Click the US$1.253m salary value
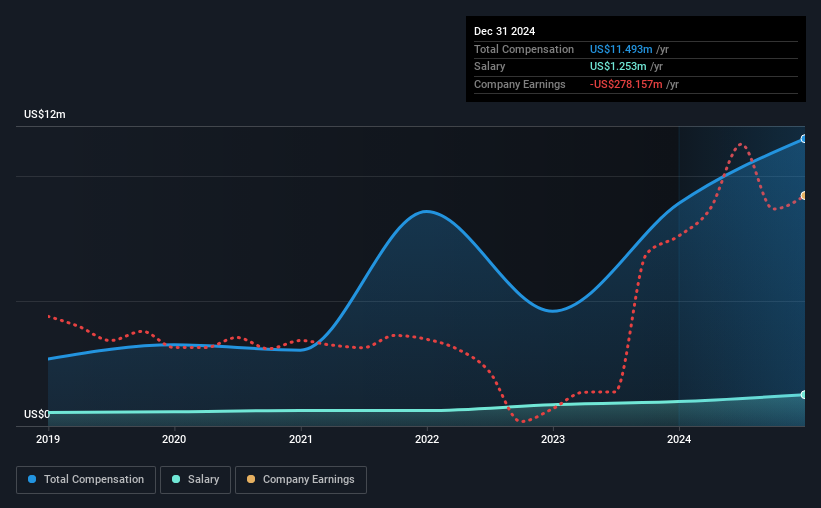Viewport: 821px width, 508px height. click(x=618, y=67)
